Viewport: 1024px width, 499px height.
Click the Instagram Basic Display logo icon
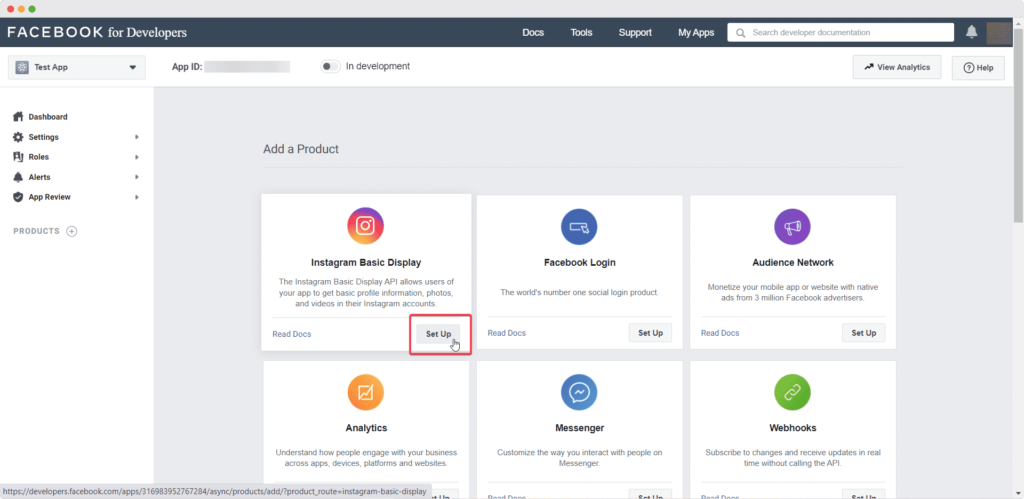click(366, 226)
